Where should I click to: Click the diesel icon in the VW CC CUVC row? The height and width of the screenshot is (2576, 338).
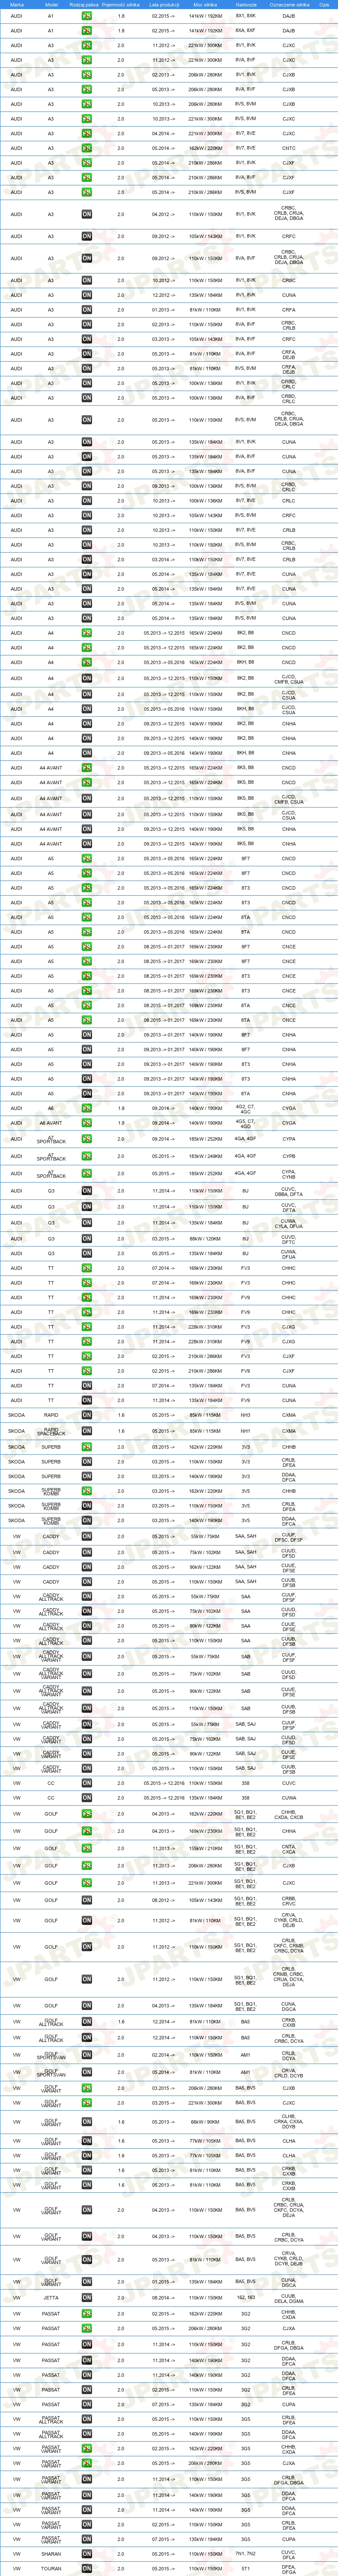(87, 1783)
